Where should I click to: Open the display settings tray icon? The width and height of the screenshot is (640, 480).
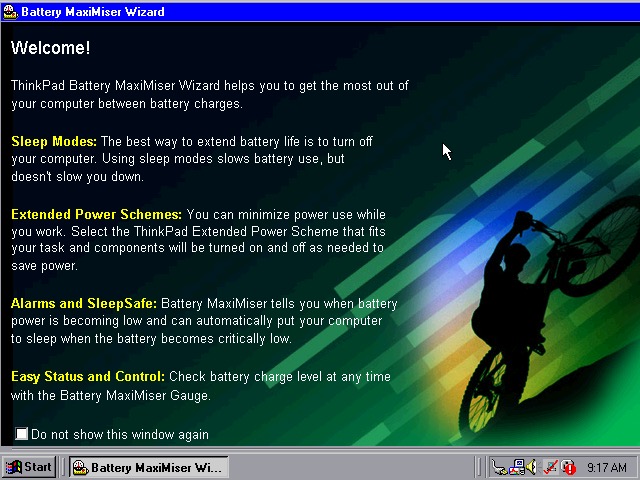517,467
